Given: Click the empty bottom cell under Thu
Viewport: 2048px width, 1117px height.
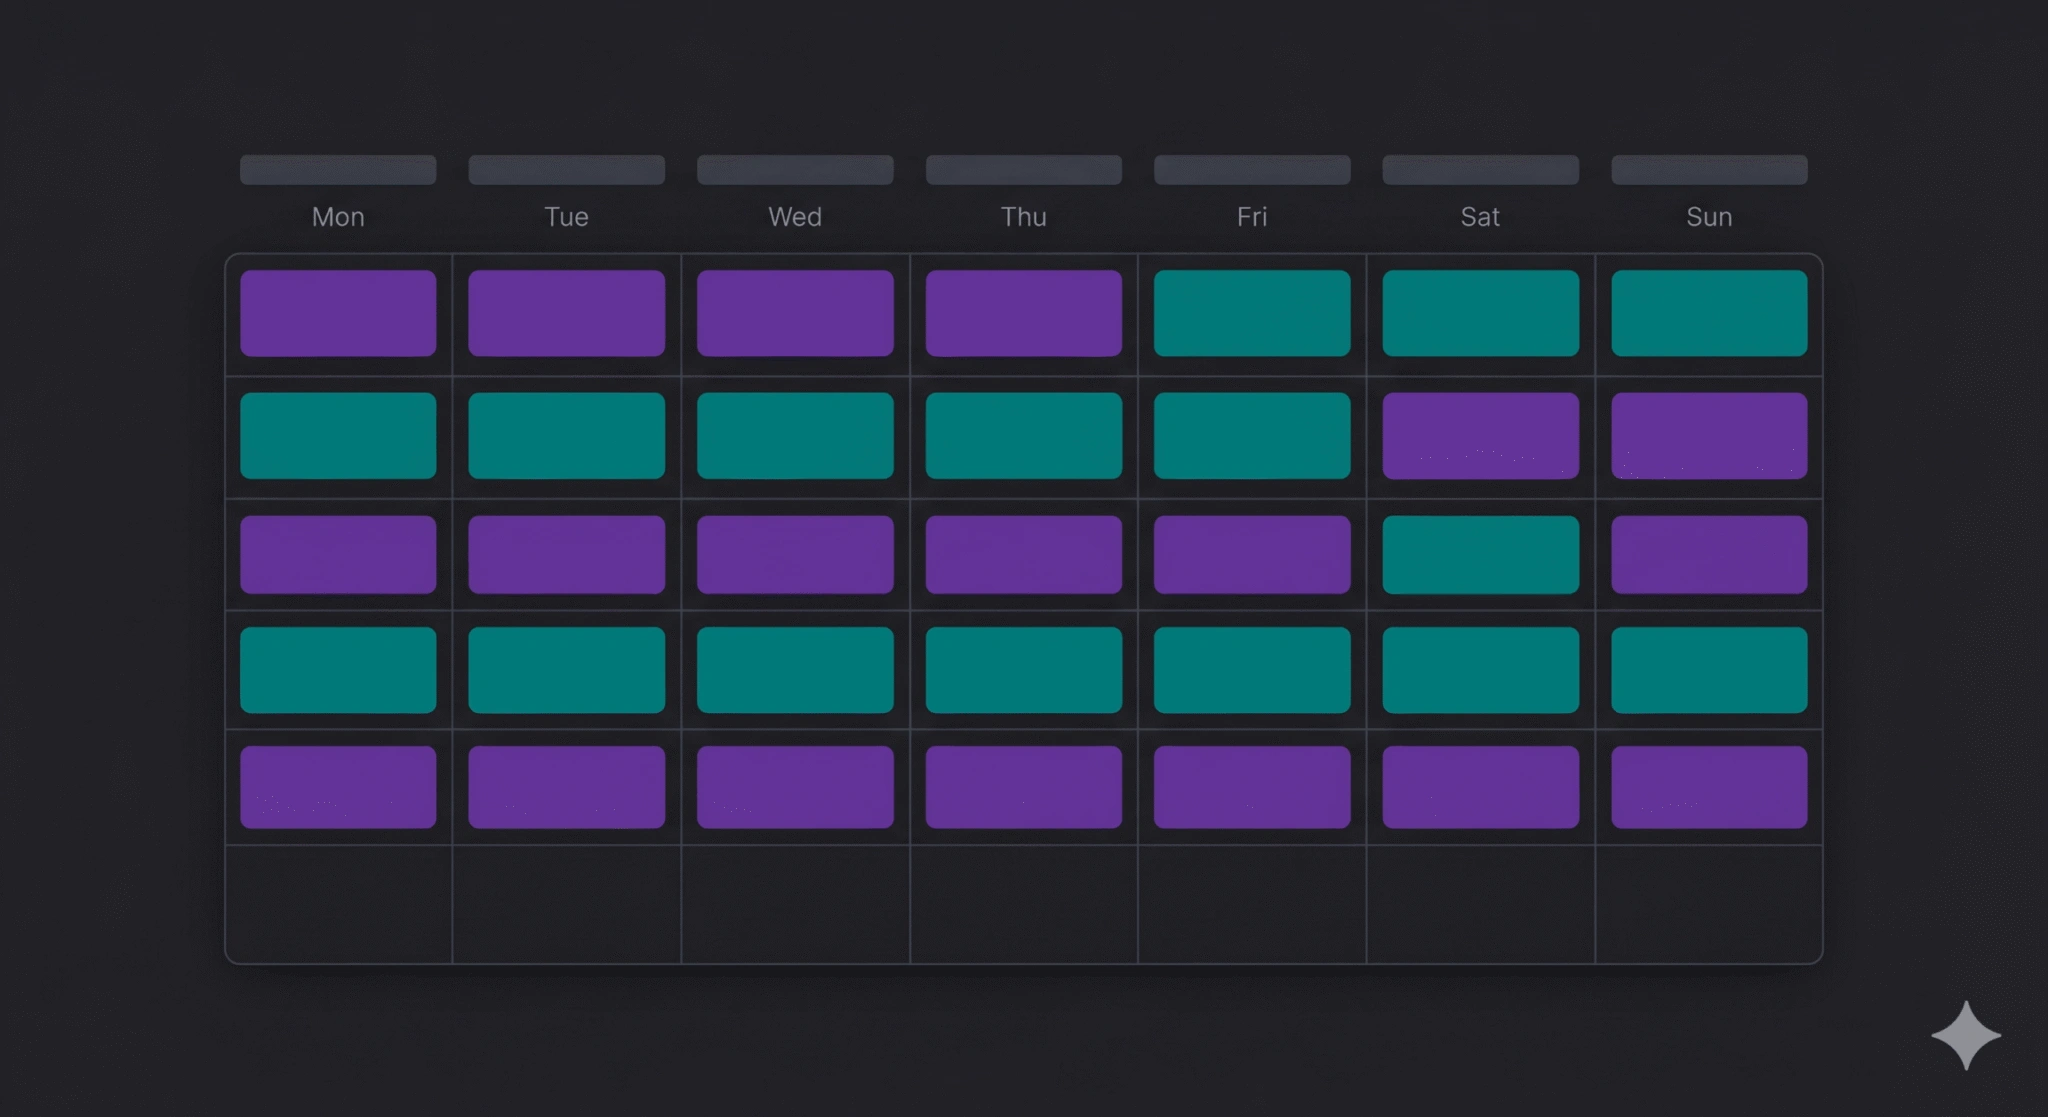Looking at the screenshot, I should (x=1024, y=904).
